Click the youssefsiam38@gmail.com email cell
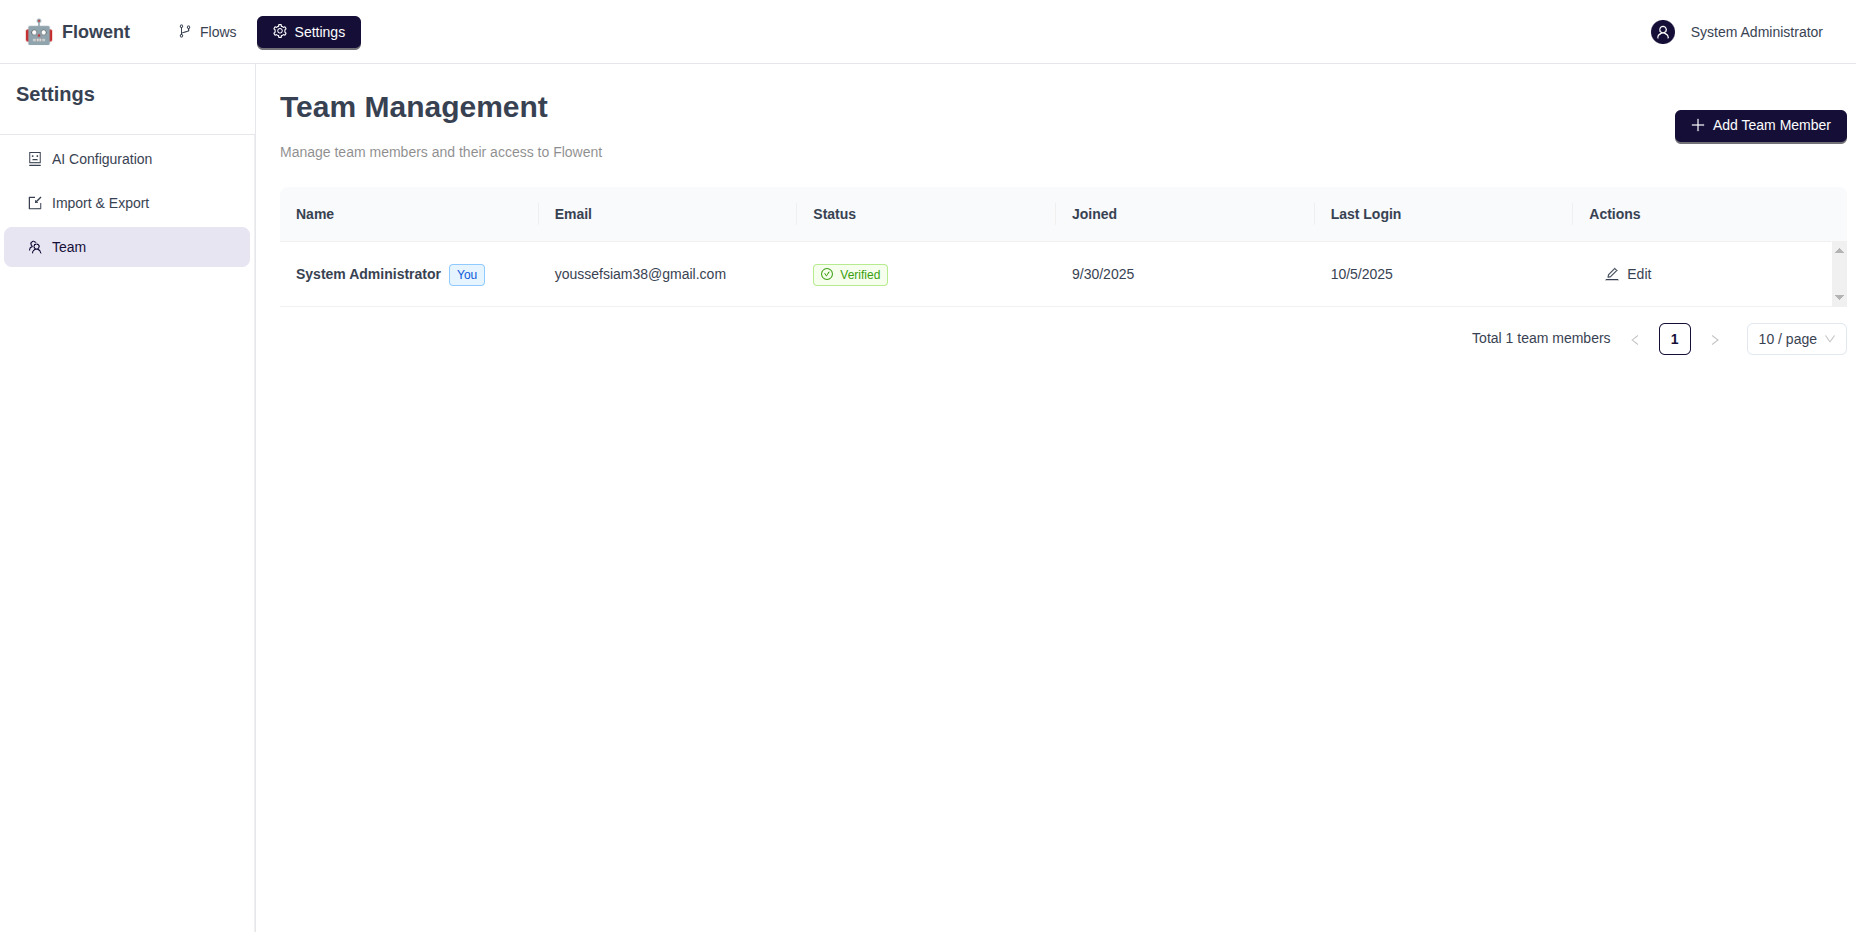 (x=640, y=274)
